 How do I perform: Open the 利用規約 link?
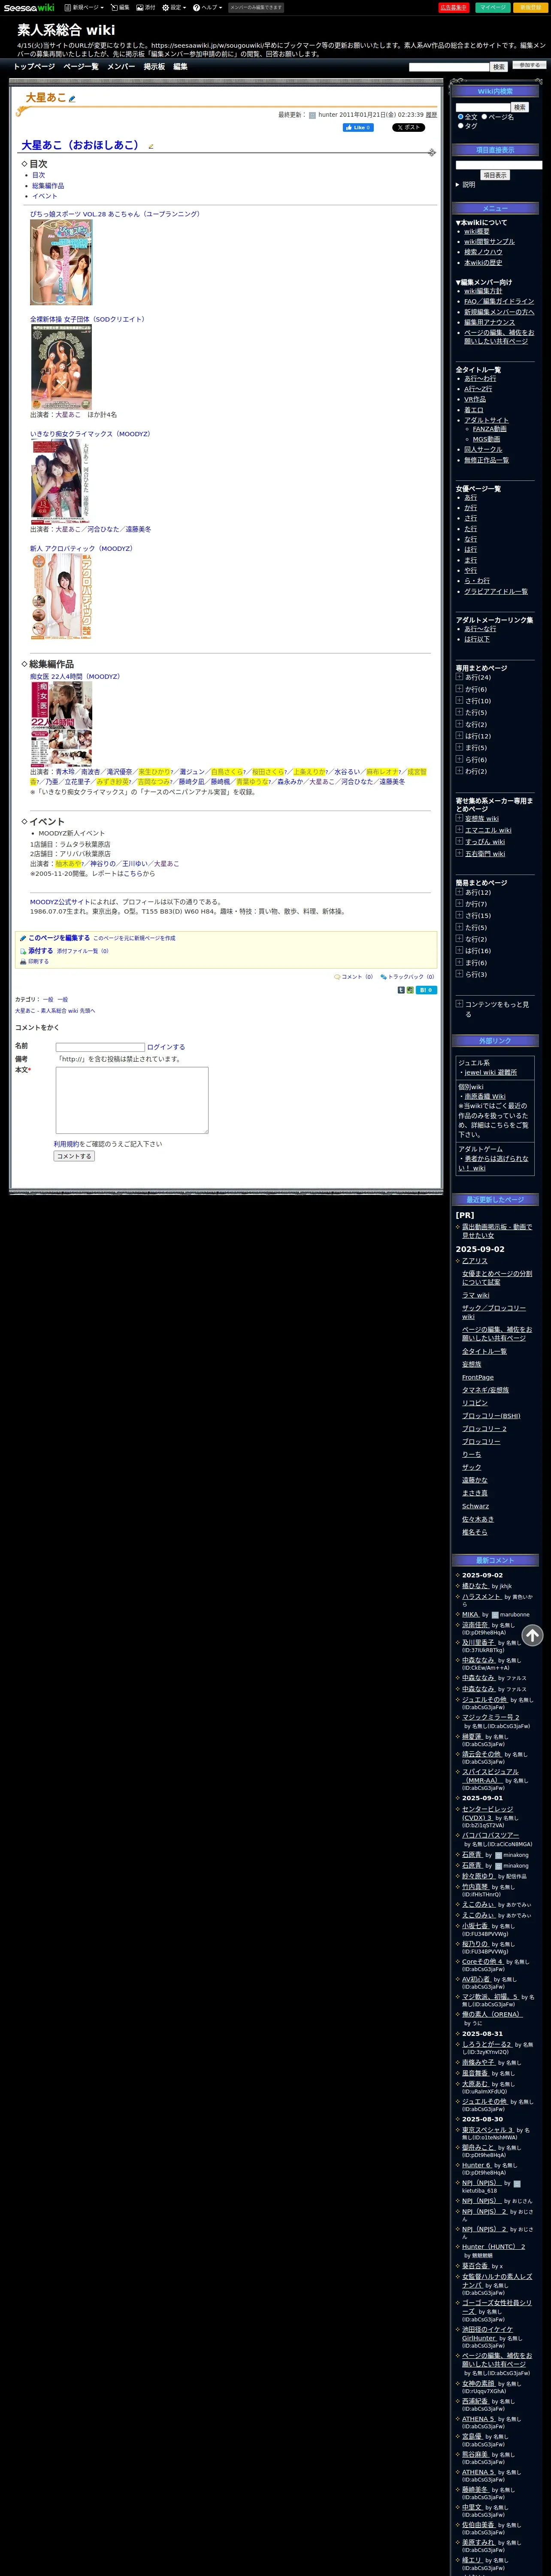67,1144
